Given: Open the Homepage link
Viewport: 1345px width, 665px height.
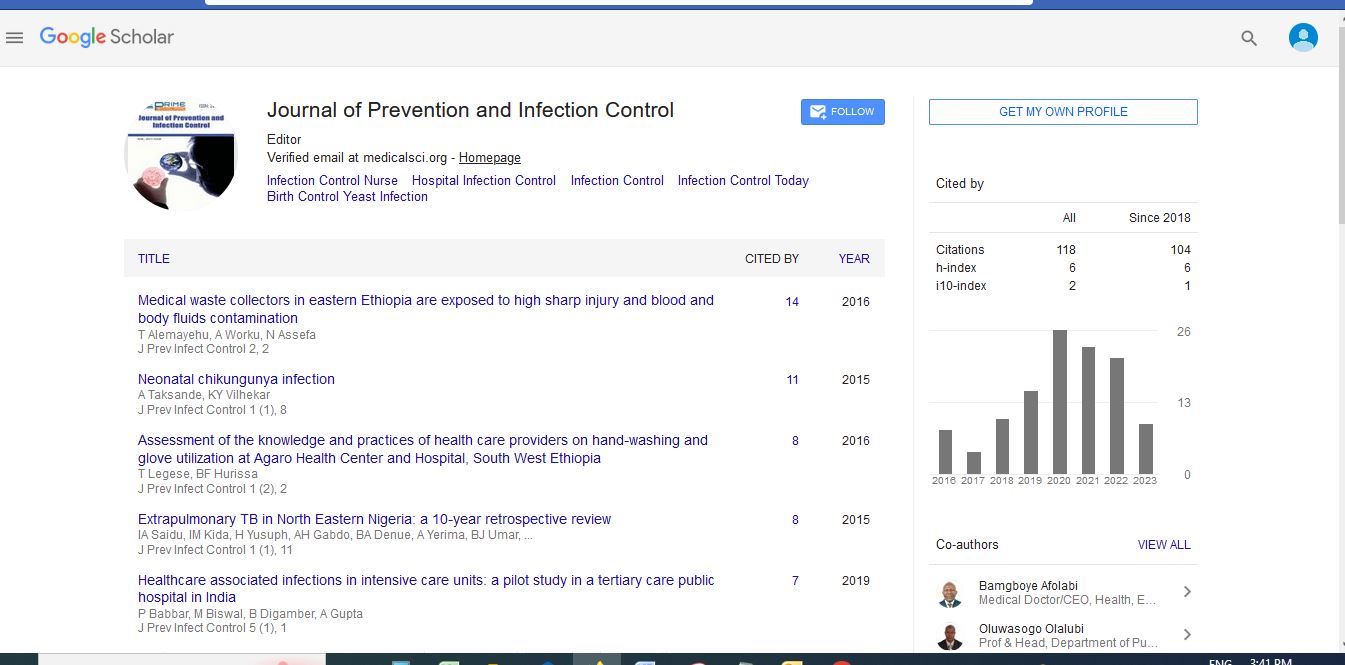Looking at the screenshot, I should [x=489, y=158].
